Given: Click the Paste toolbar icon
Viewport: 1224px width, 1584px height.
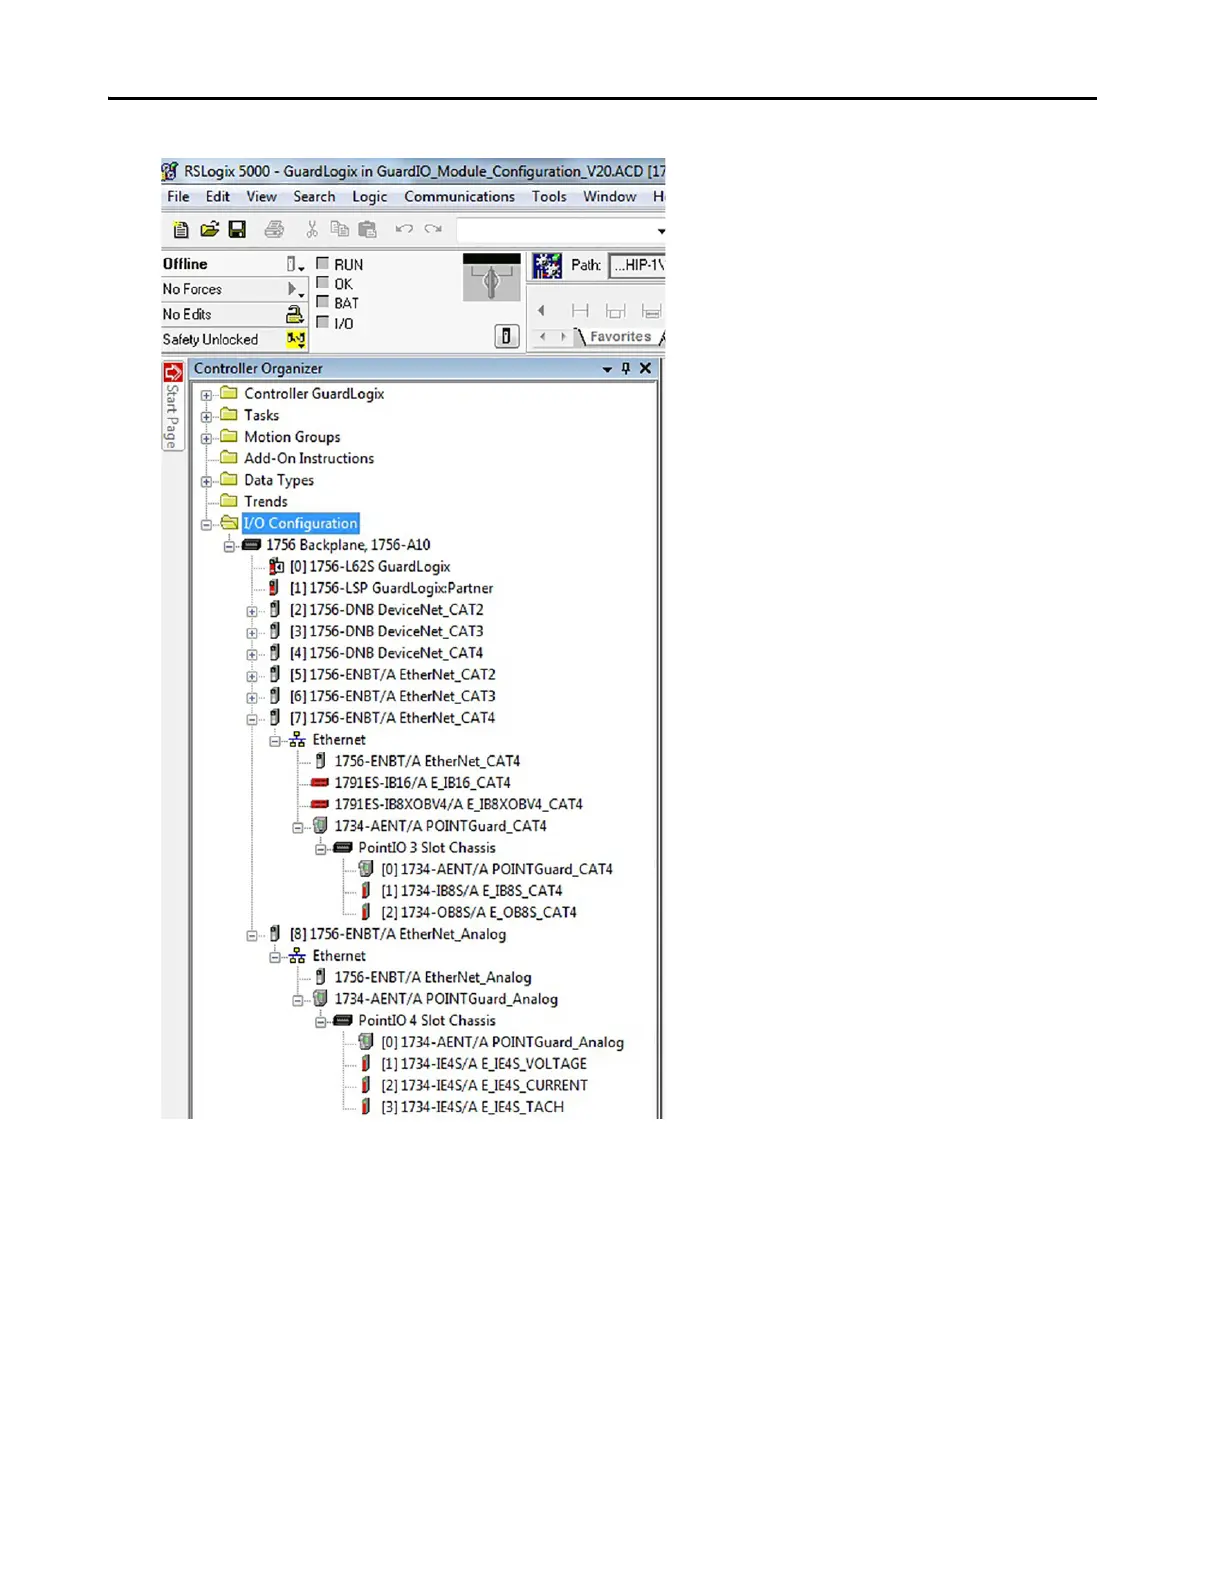Looking at the screenshot, I should point(368,230).
